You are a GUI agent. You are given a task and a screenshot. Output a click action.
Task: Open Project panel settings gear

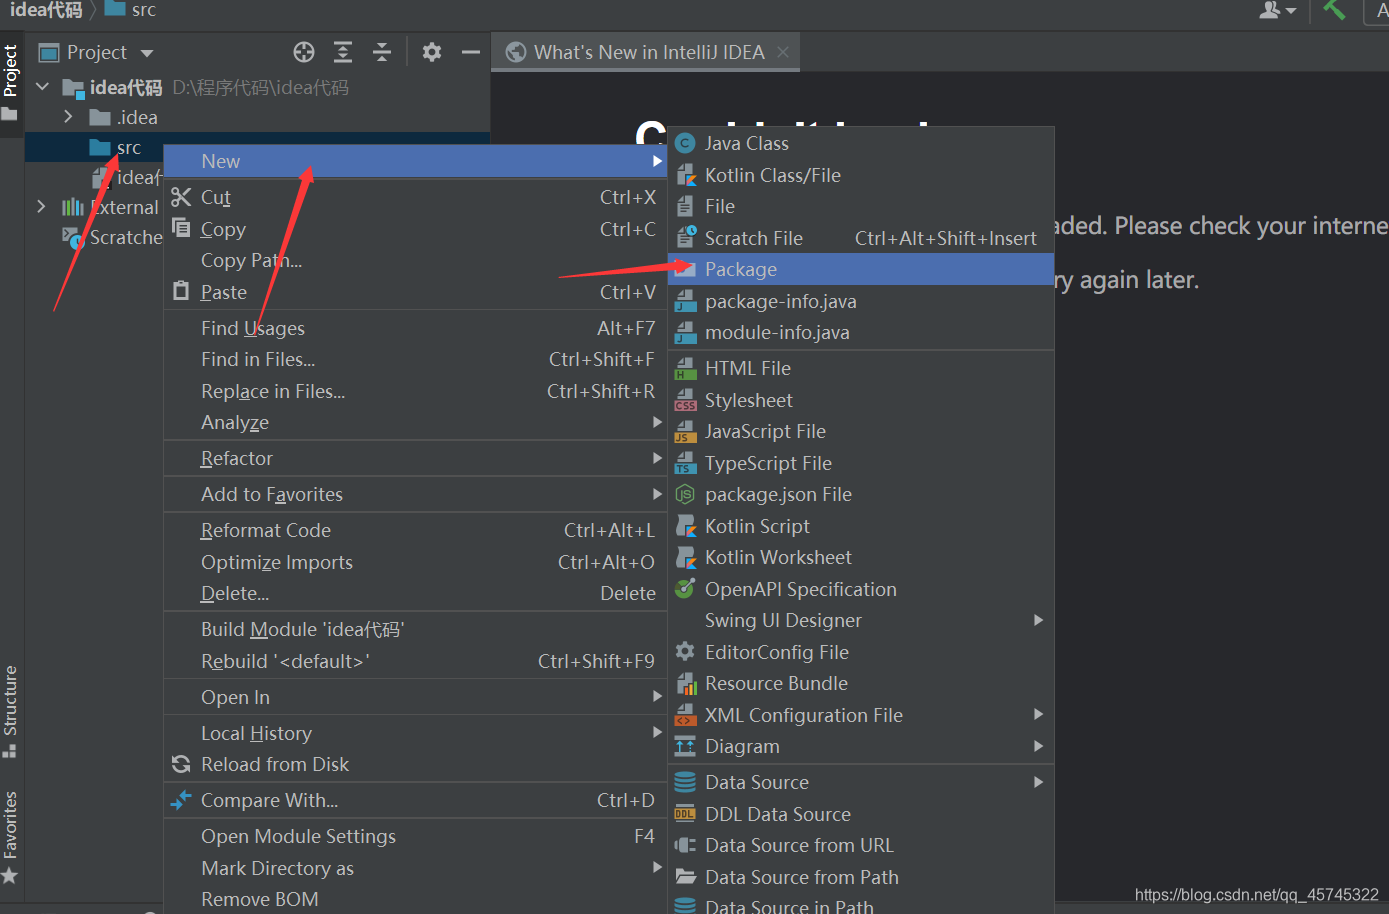pos(432,52)
